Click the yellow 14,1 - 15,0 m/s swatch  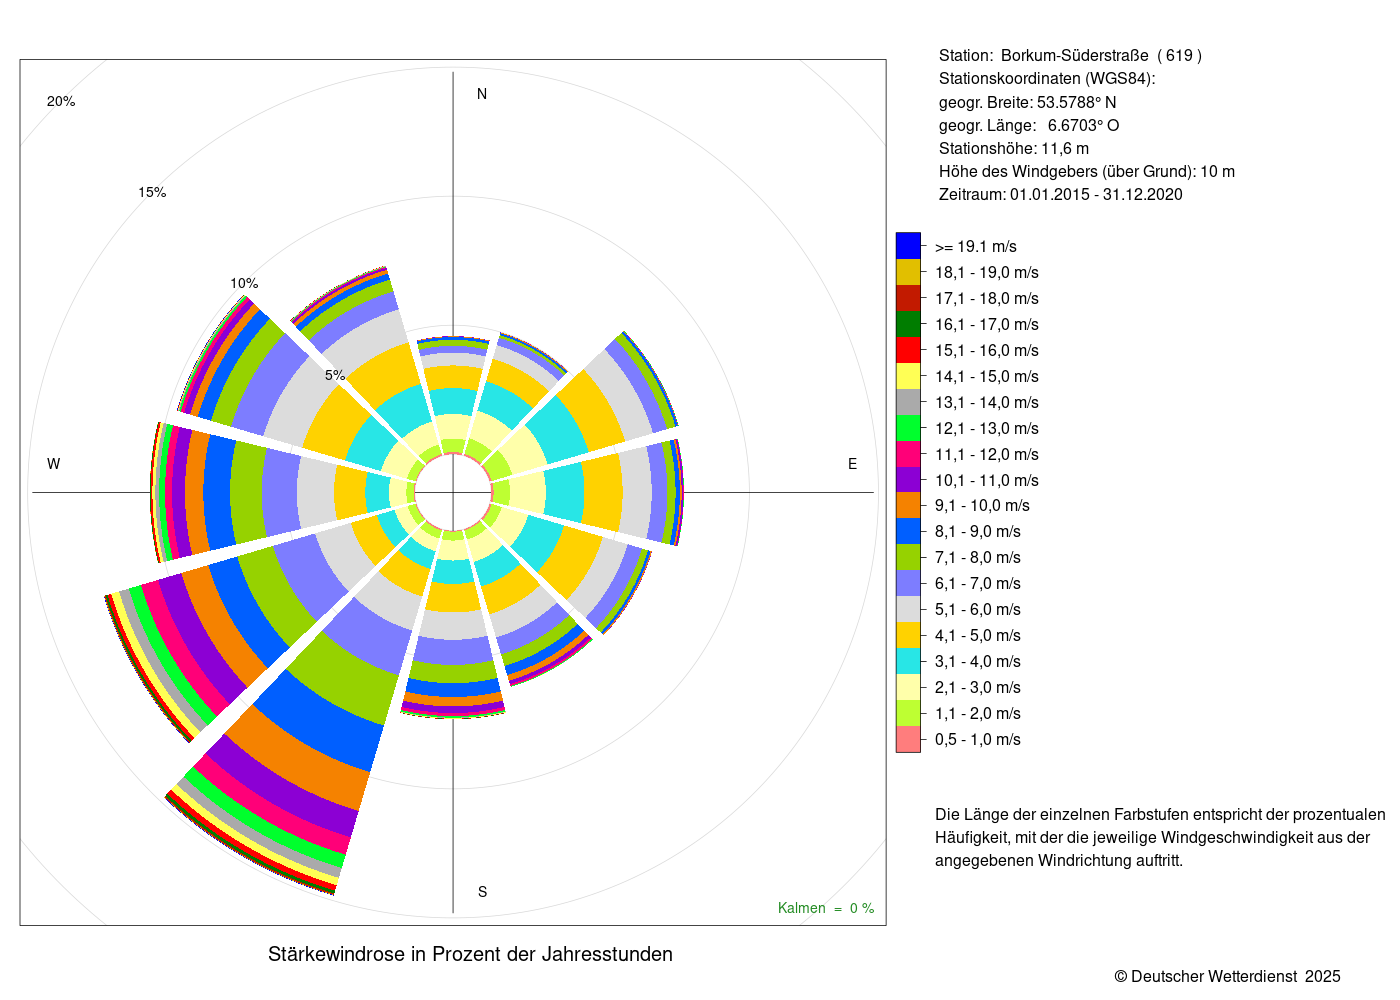908,376
